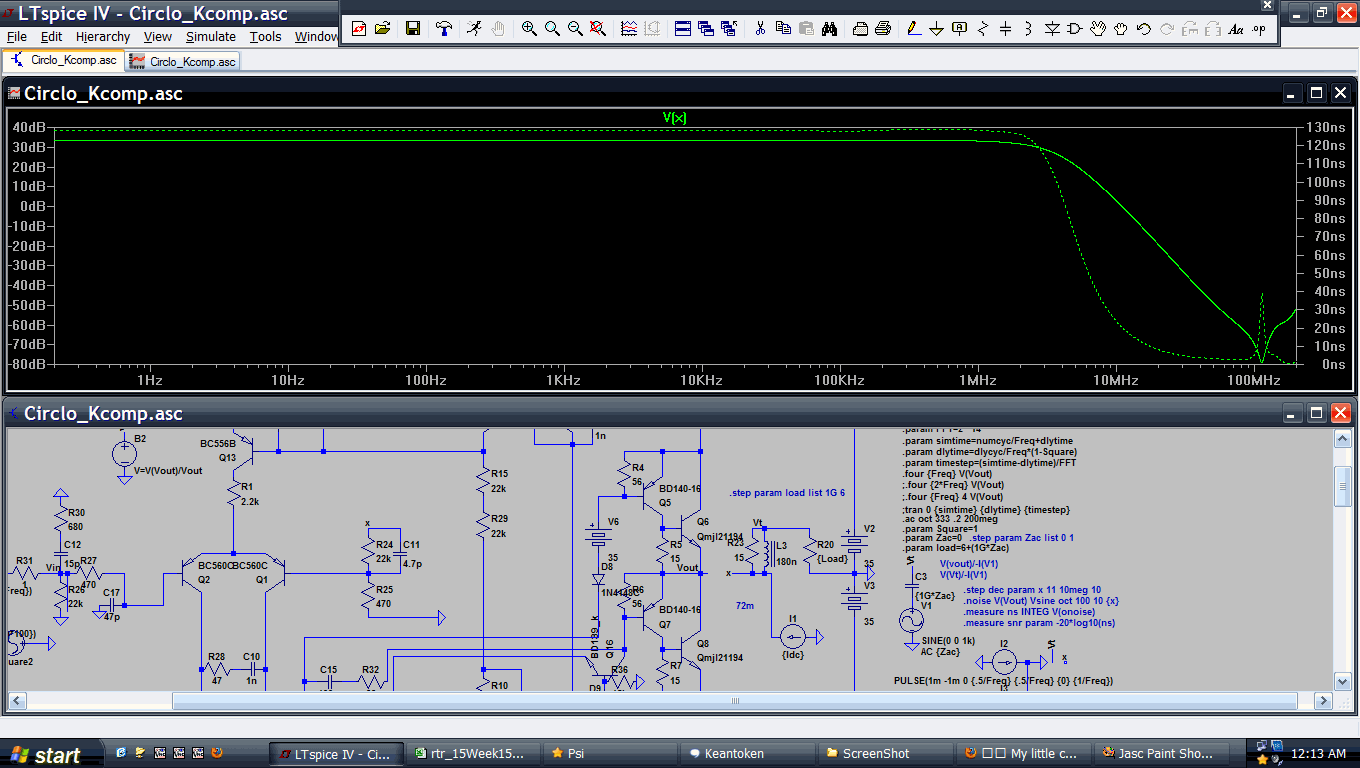Screen dimensions: 1360x768
Task: Maximize the schematic pane
Action: 1317,413
